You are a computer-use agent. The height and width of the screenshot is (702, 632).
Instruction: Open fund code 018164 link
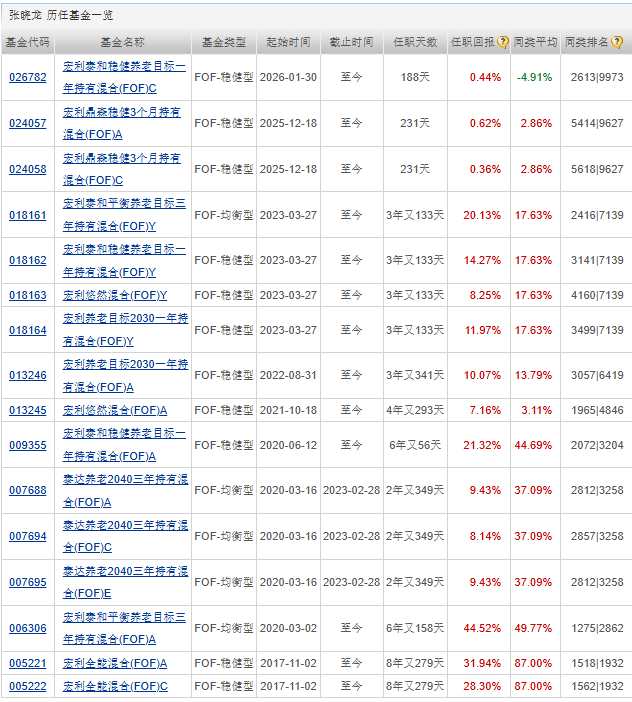(x=28, y=330)
